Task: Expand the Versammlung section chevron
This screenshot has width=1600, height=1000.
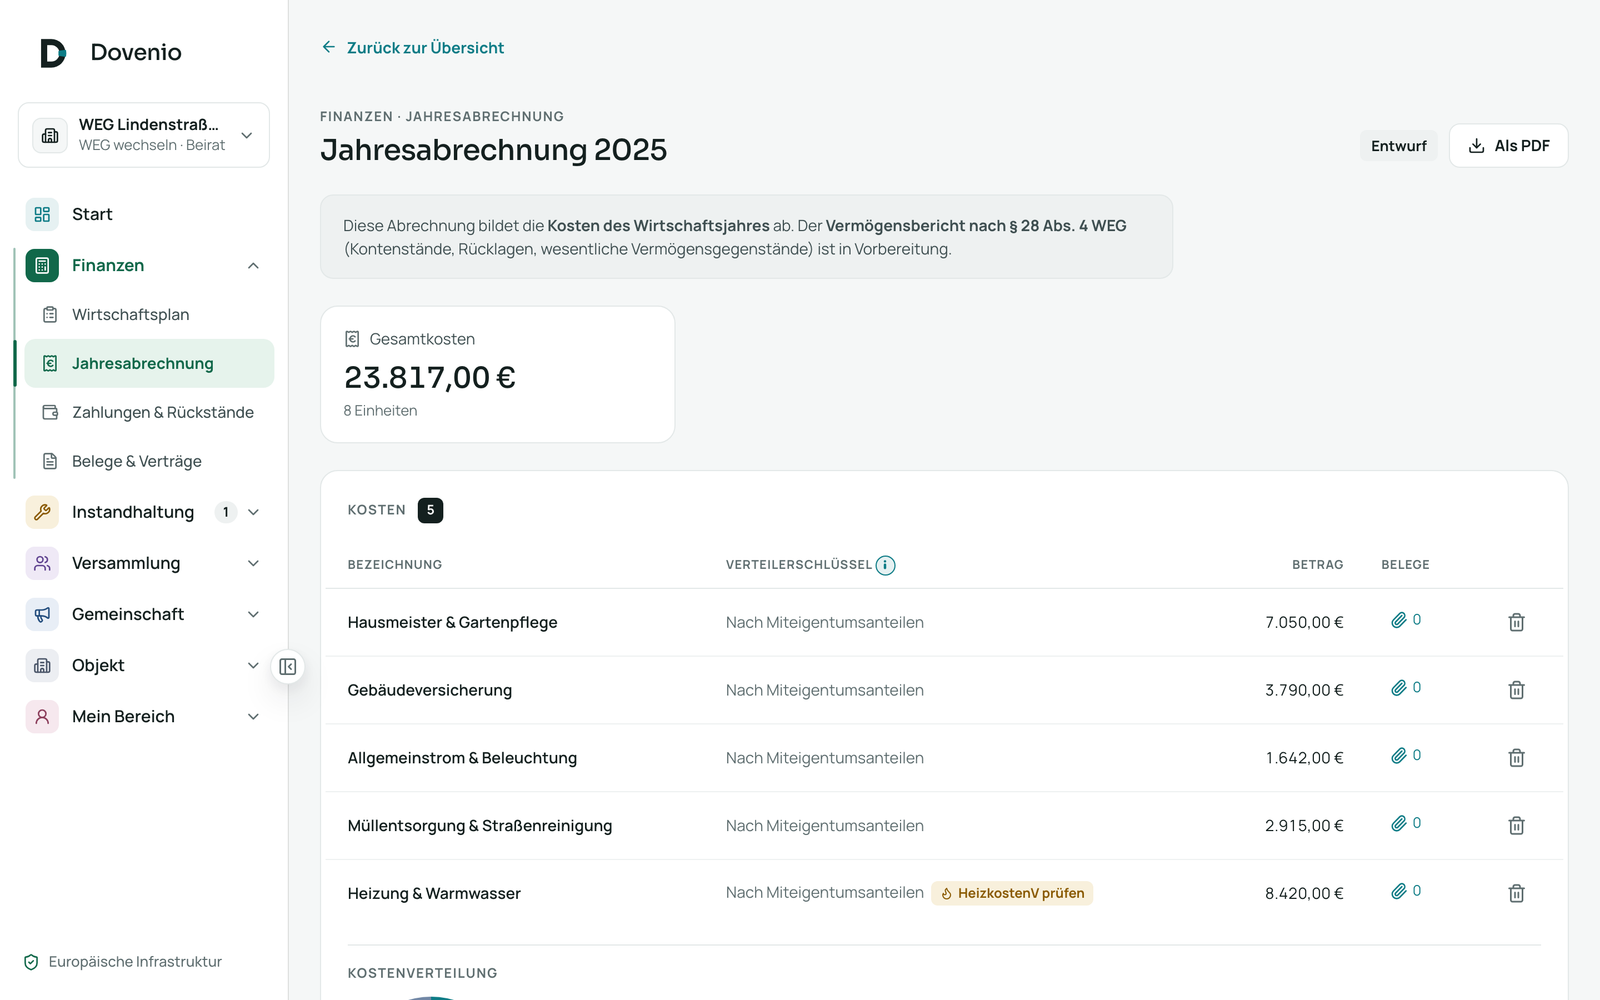Action: [x=253, y=563]
